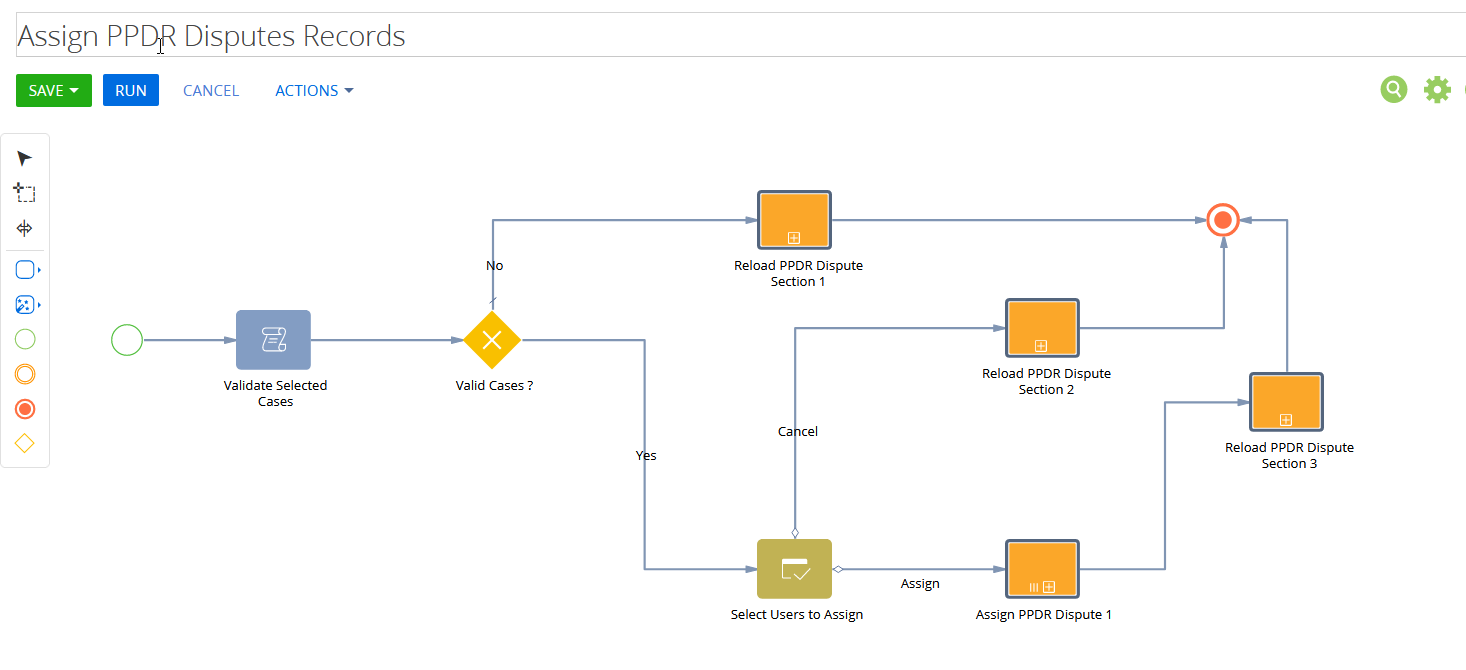Screen dimensions: 1466x670
Task: Add a green start event from the palette
Action: point(25,340)
